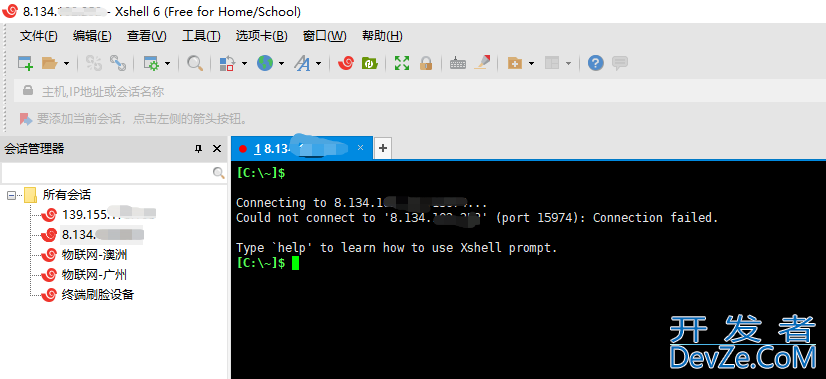Screen dimensions: 826x379
Task: Click the Xshell title bar logo icon
Action: point(10,11)
